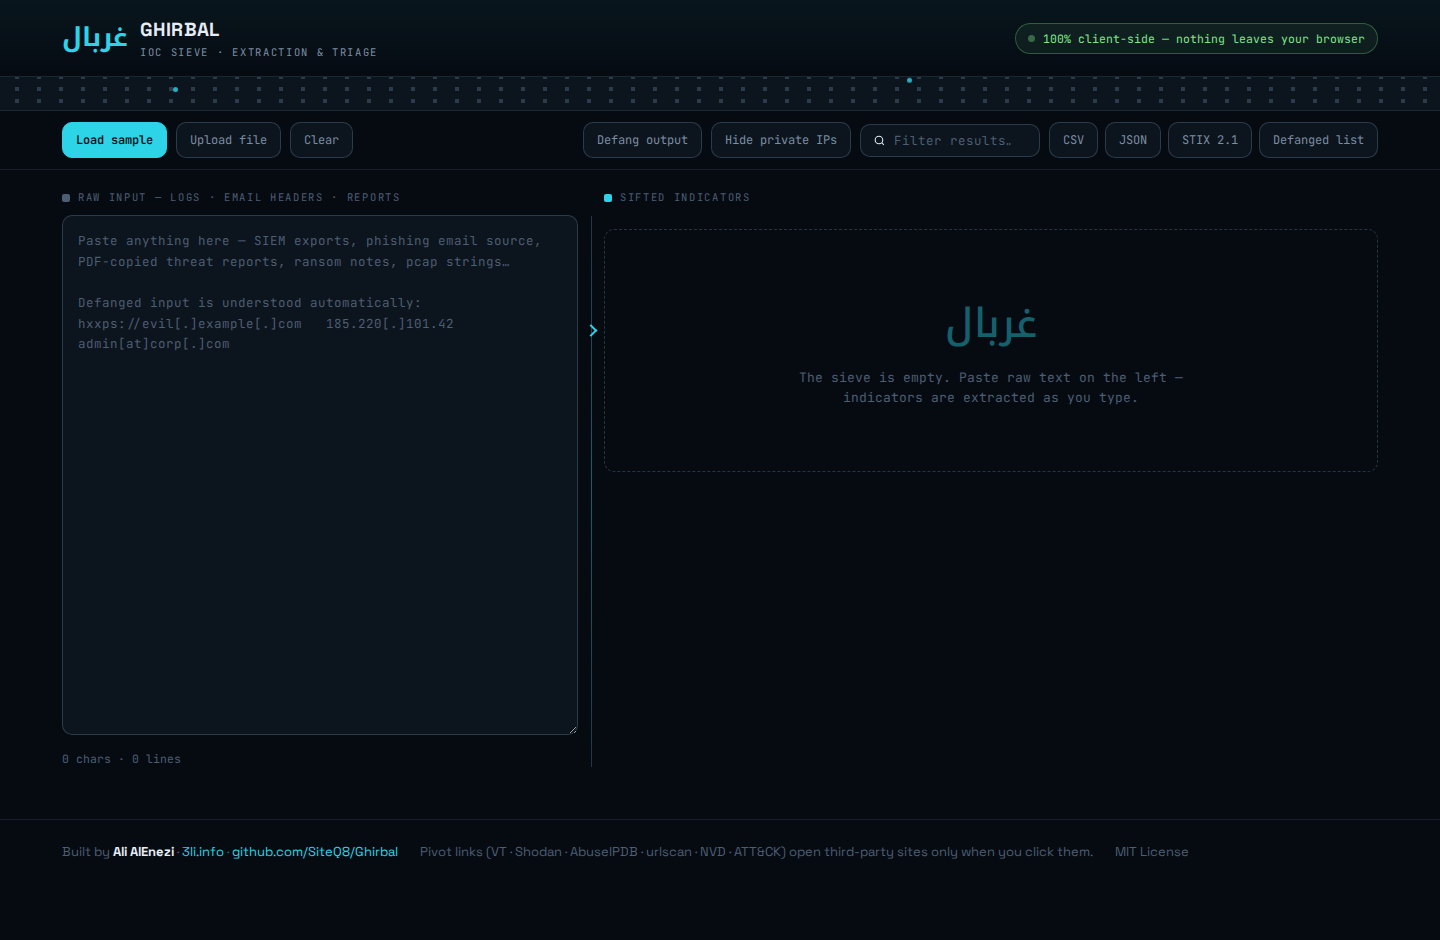Click the GHIRBAL title text
The width and height of the screenshot is (1440, 940).
[x=180, y=30]
